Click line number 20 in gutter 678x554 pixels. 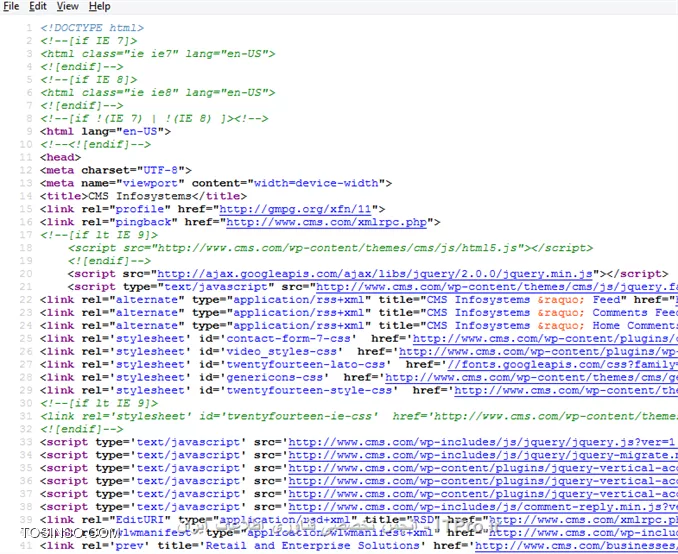(26, 274)
